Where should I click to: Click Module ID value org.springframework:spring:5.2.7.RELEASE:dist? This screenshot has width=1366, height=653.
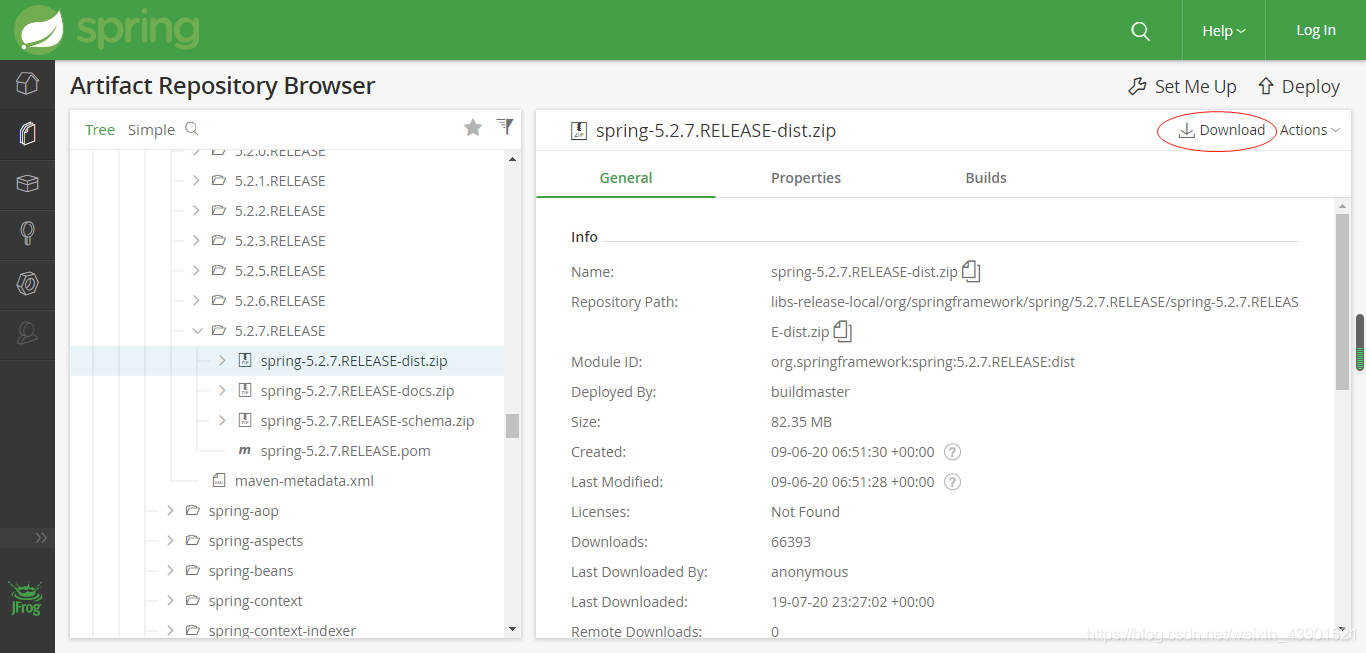(923, 362)
